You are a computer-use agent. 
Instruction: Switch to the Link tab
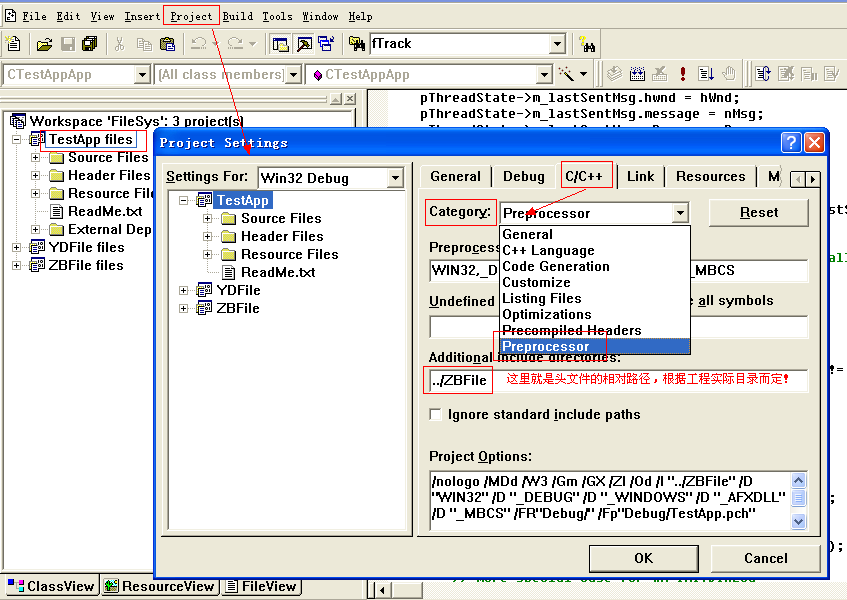click(x=640, y=177)
